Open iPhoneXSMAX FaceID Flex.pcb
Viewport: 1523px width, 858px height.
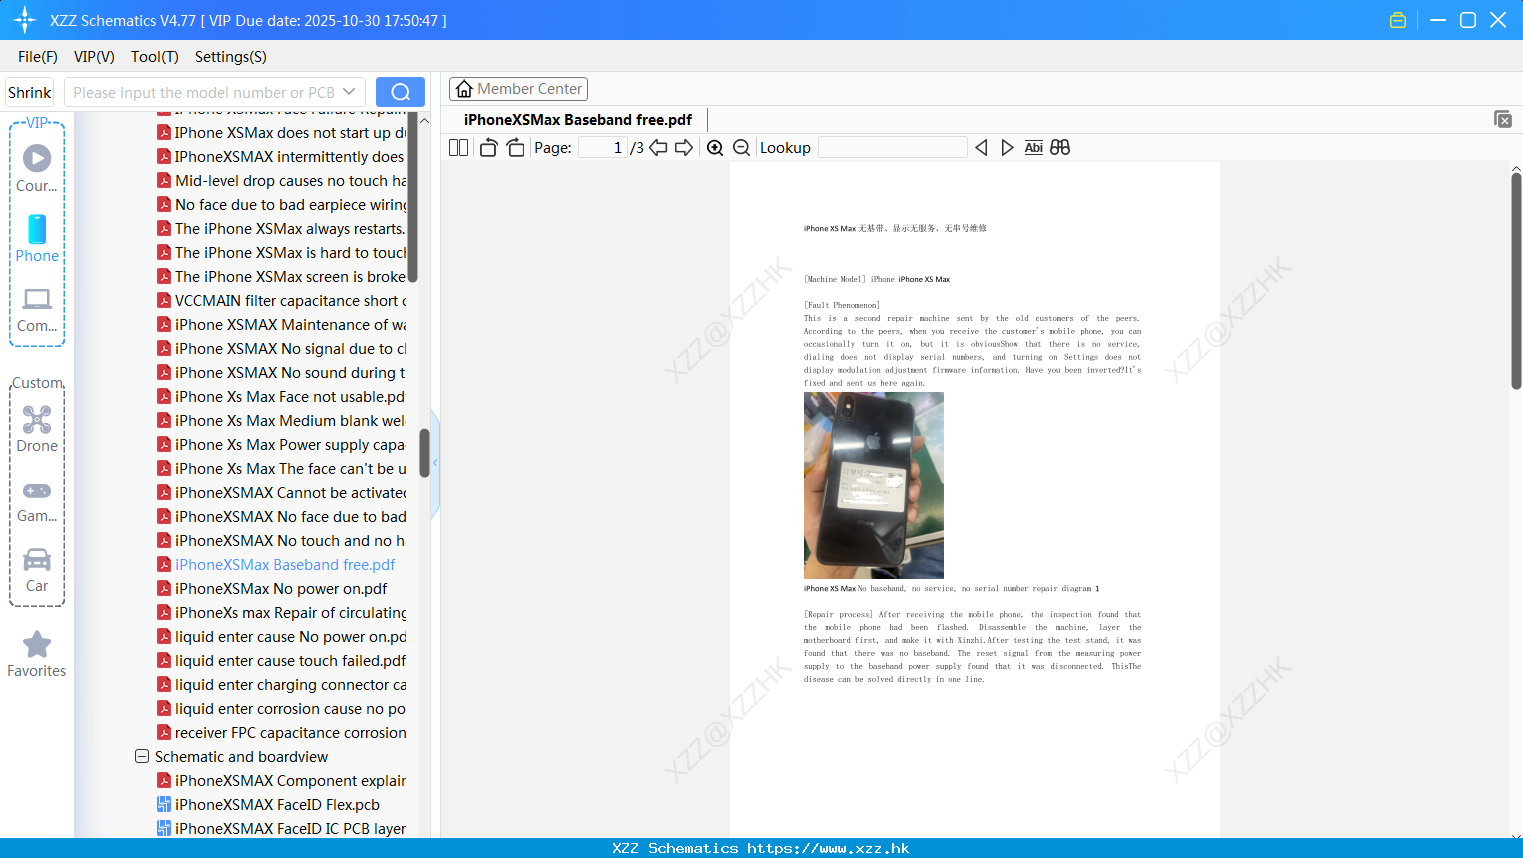[x=268, y=805]
